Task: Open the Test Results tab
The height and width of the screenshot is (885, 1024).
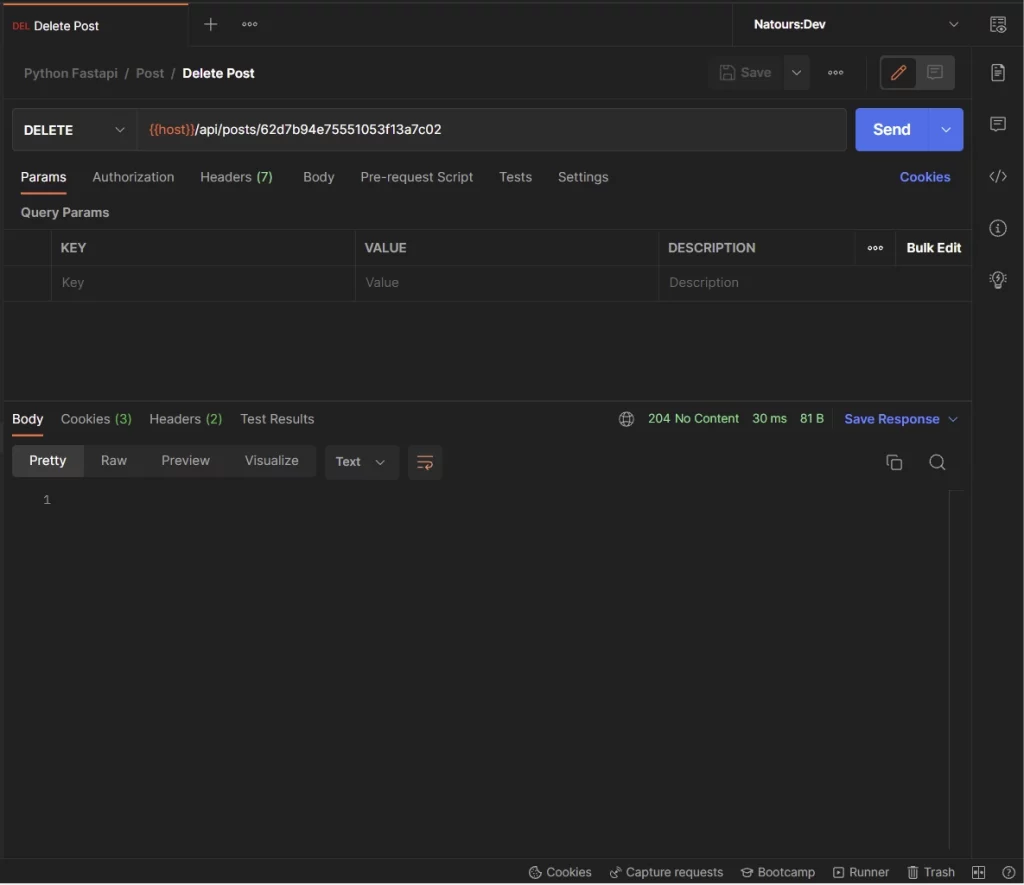Action: tap(276, 419)
